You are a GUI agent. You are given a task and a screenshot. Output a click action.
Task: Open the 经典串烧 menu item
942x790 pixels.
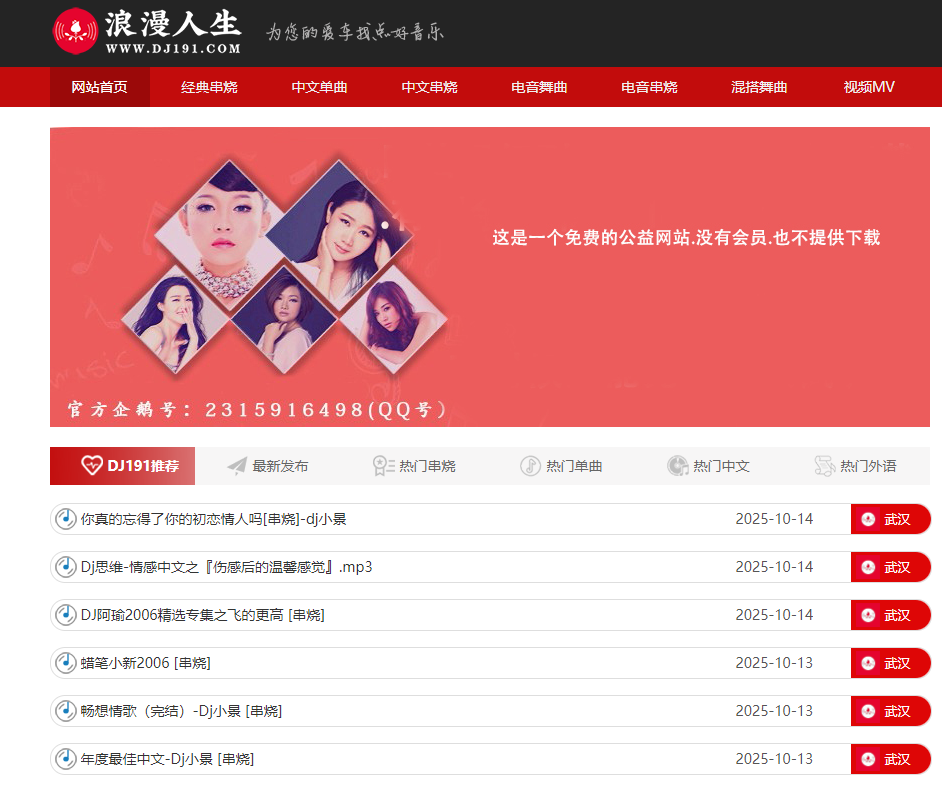pos(209,87)
